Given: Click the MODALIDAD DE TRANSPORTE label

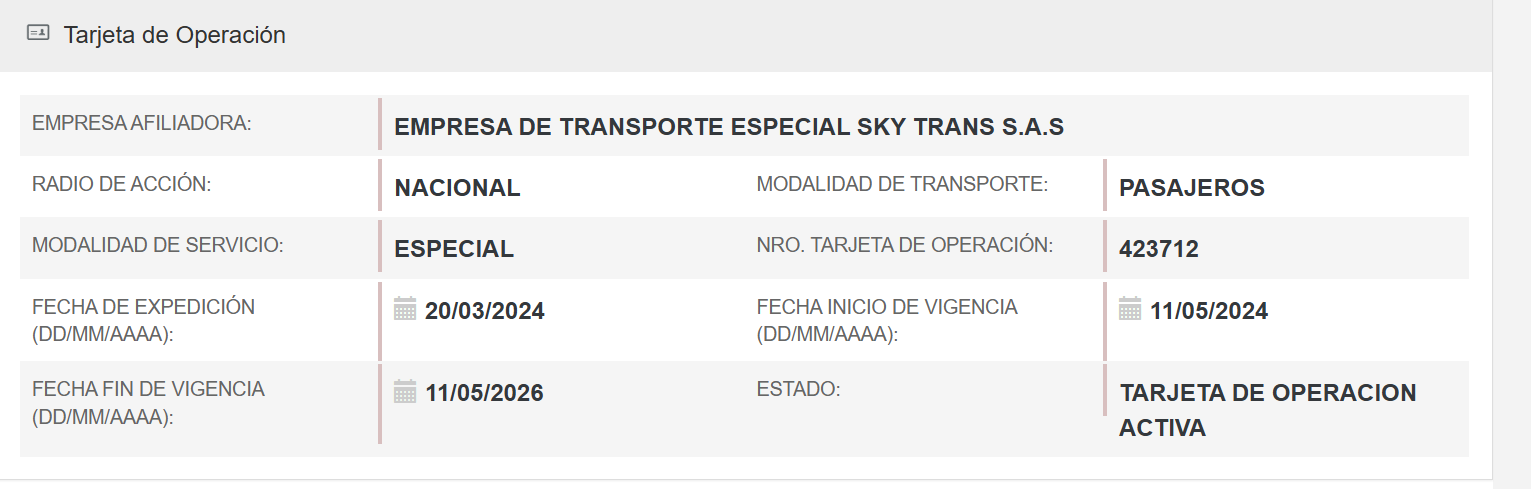Looking at the screenshot, I should (x=902, y=184).
